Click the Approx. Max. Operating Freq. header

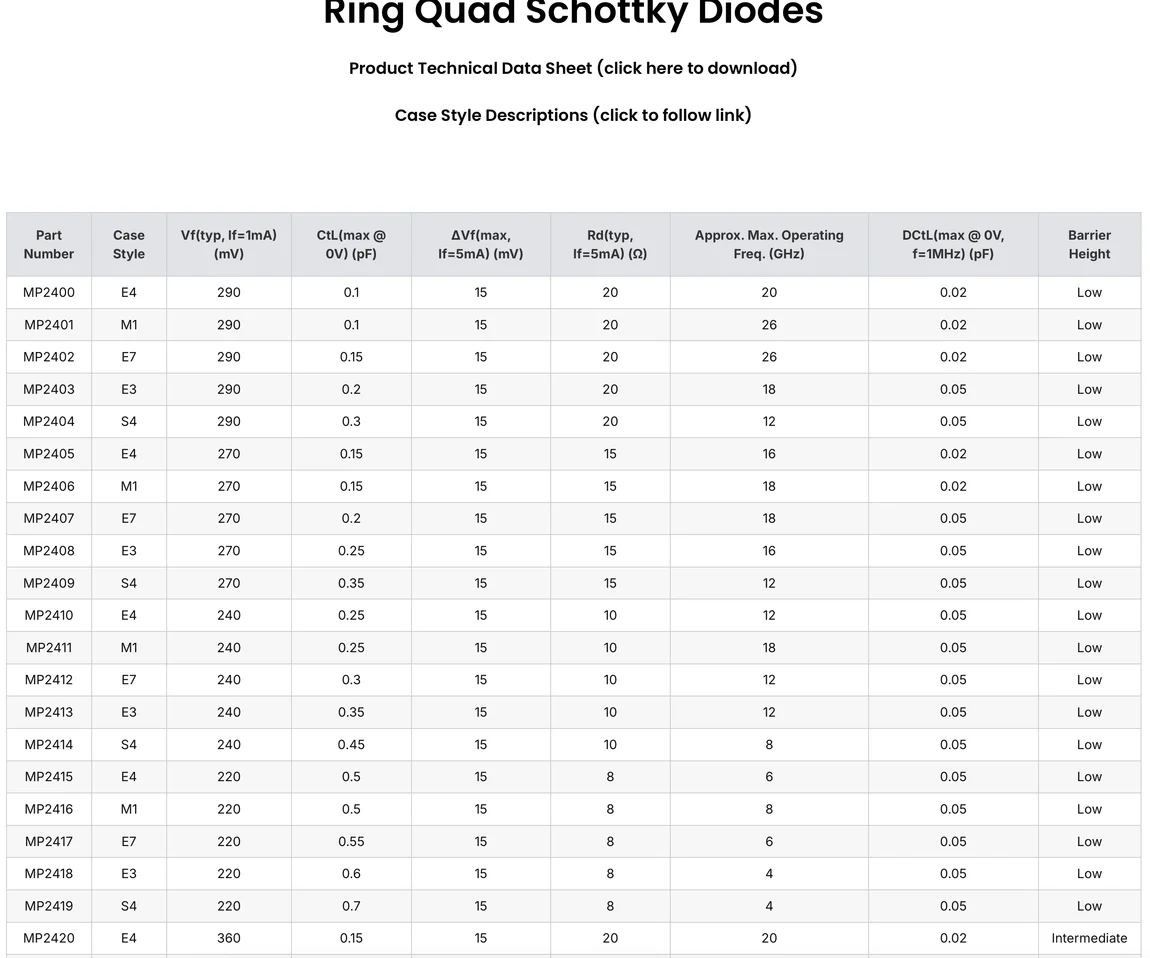click(769, 244)
